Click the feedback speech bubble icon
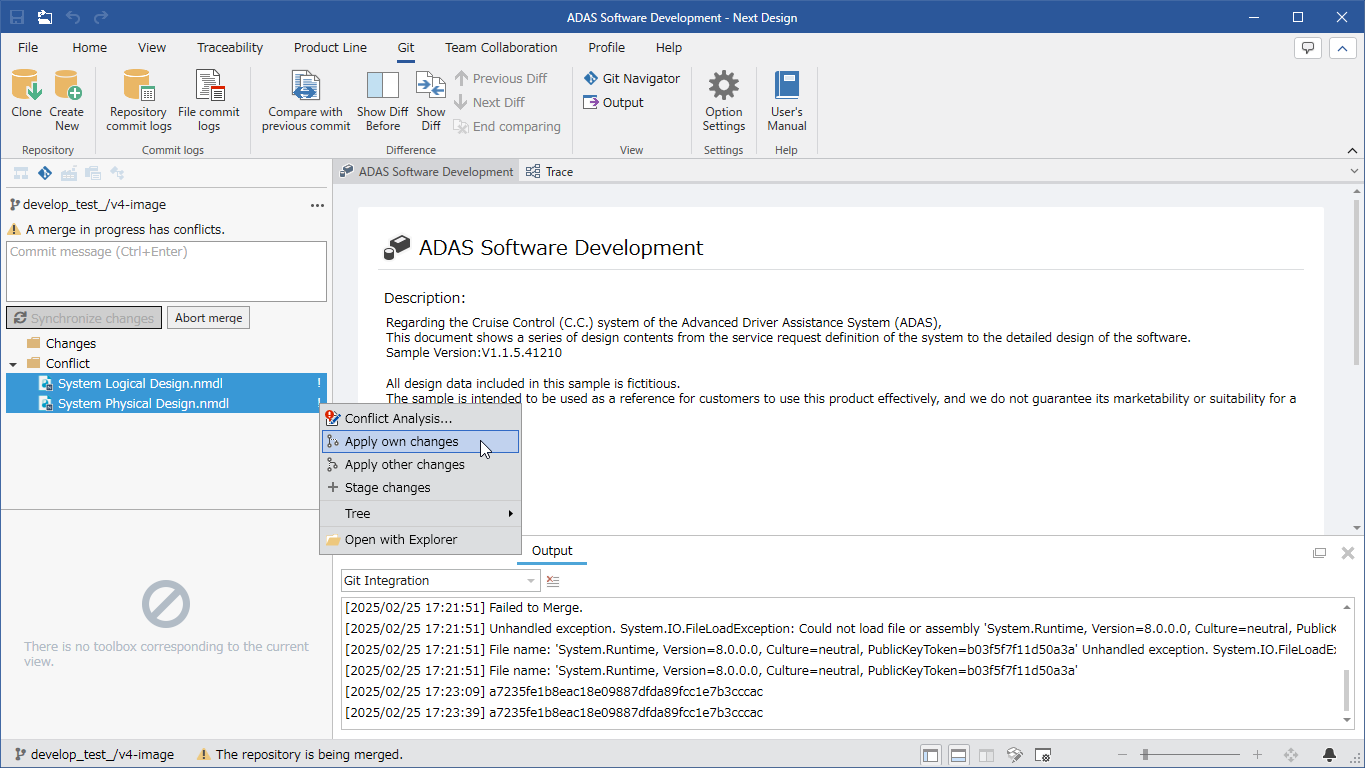1365x768 pixels. tap(1307, 47)
